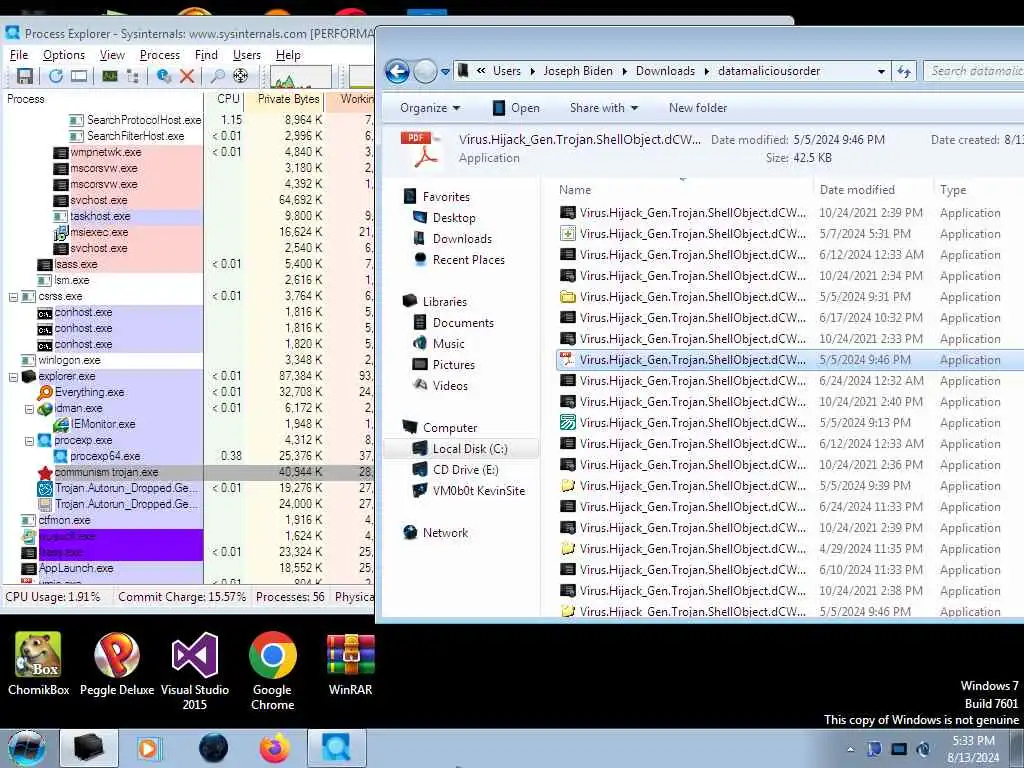The height and width of the screenshot is (768, 1024).
Task: Click the Open button in Explorer command bar
Action: coord(516,108)
